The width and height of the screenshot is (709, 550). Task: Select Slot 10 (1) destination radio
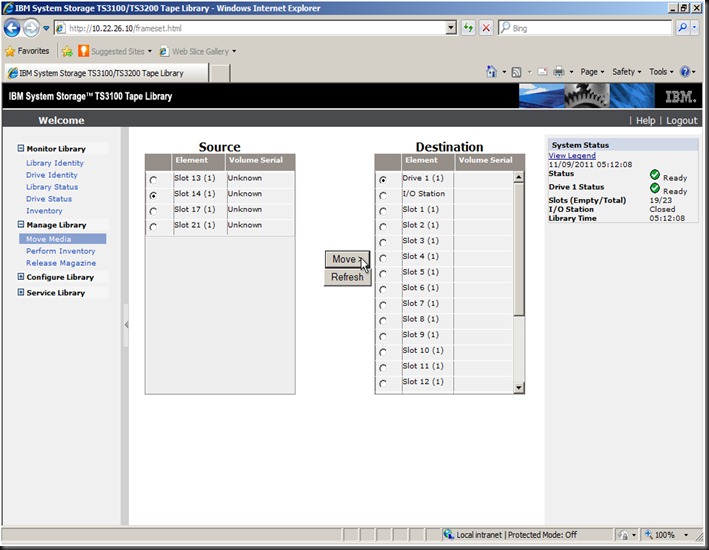[x=383, y=352]
